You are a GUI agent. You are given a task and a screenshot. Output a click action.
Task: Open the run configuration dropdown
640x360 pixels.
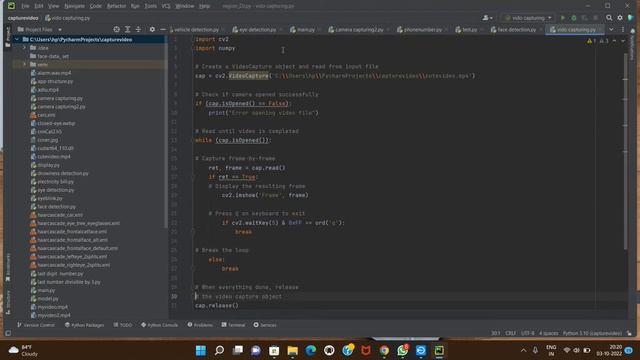click(528, 18)
